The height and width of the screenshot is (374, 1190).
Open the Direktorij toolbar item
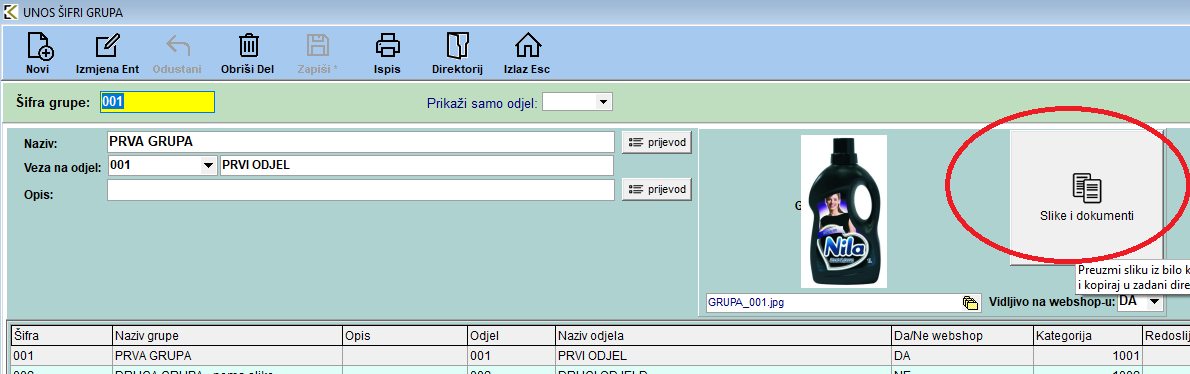[x=458, y=53]
